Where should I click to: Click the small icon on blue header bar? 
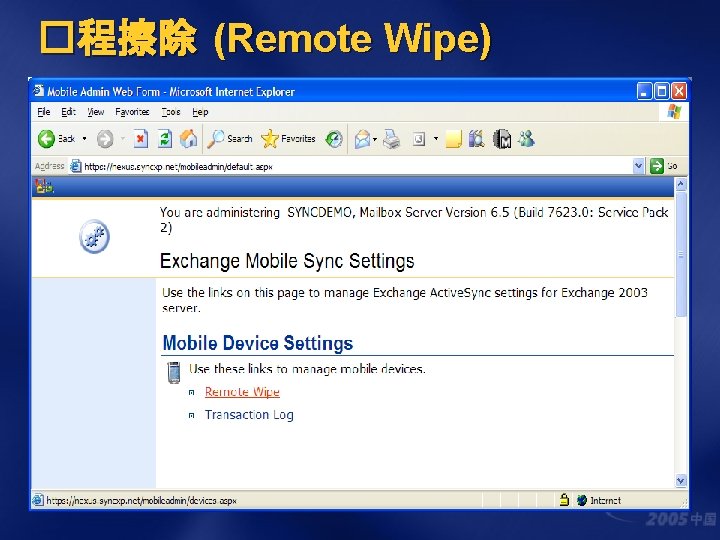click(44, 186)
